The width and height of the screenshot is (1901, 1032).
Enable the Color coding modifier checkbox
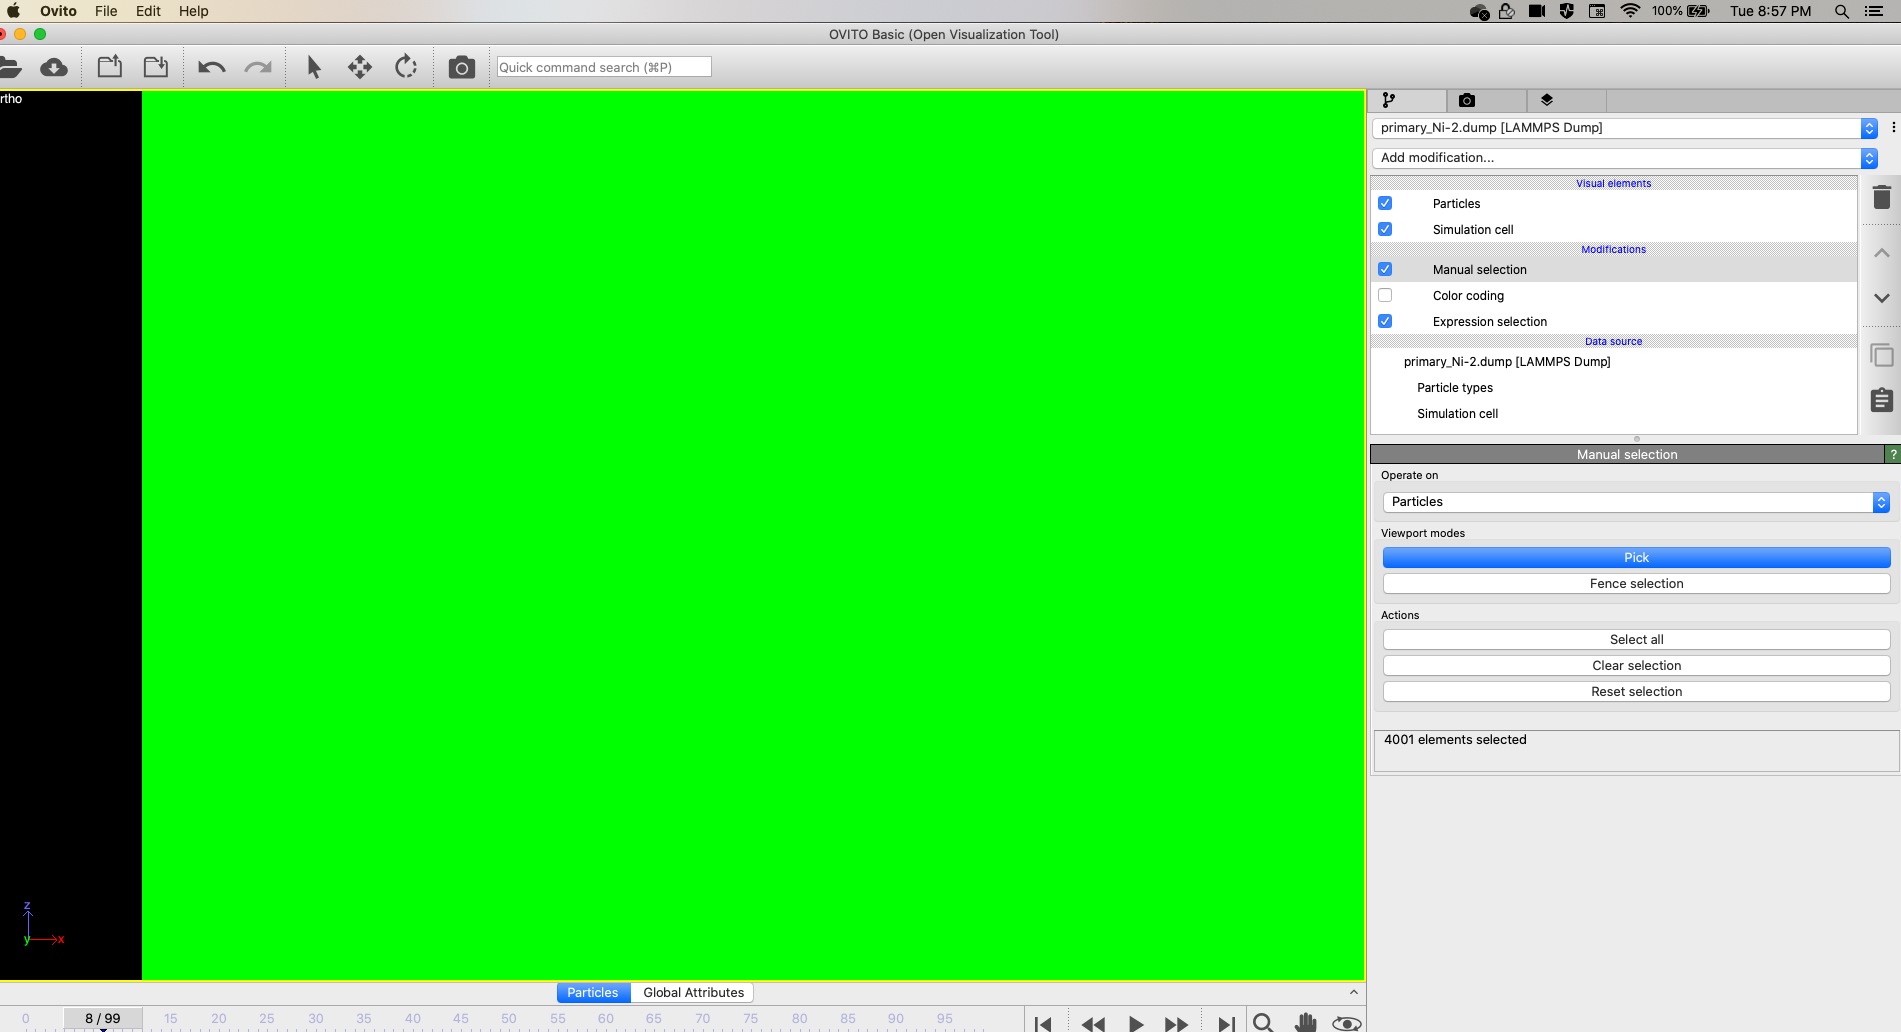[x=1385, y=295]
